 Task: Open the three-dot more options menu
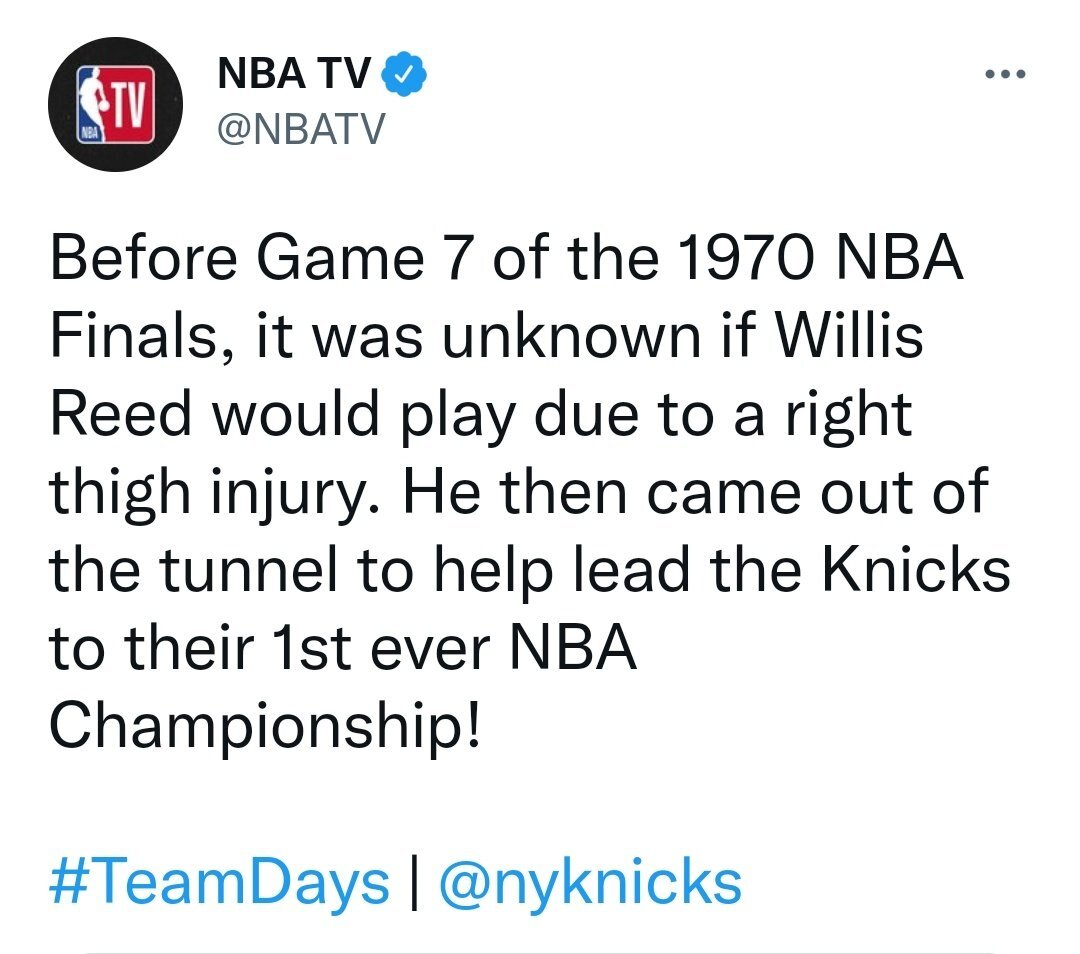(1006, 74)
